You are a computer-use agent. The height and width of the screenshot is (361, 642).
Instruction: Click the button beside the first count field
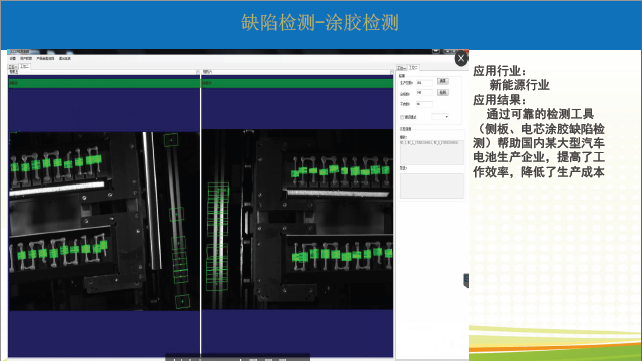(x=443, y=81)
